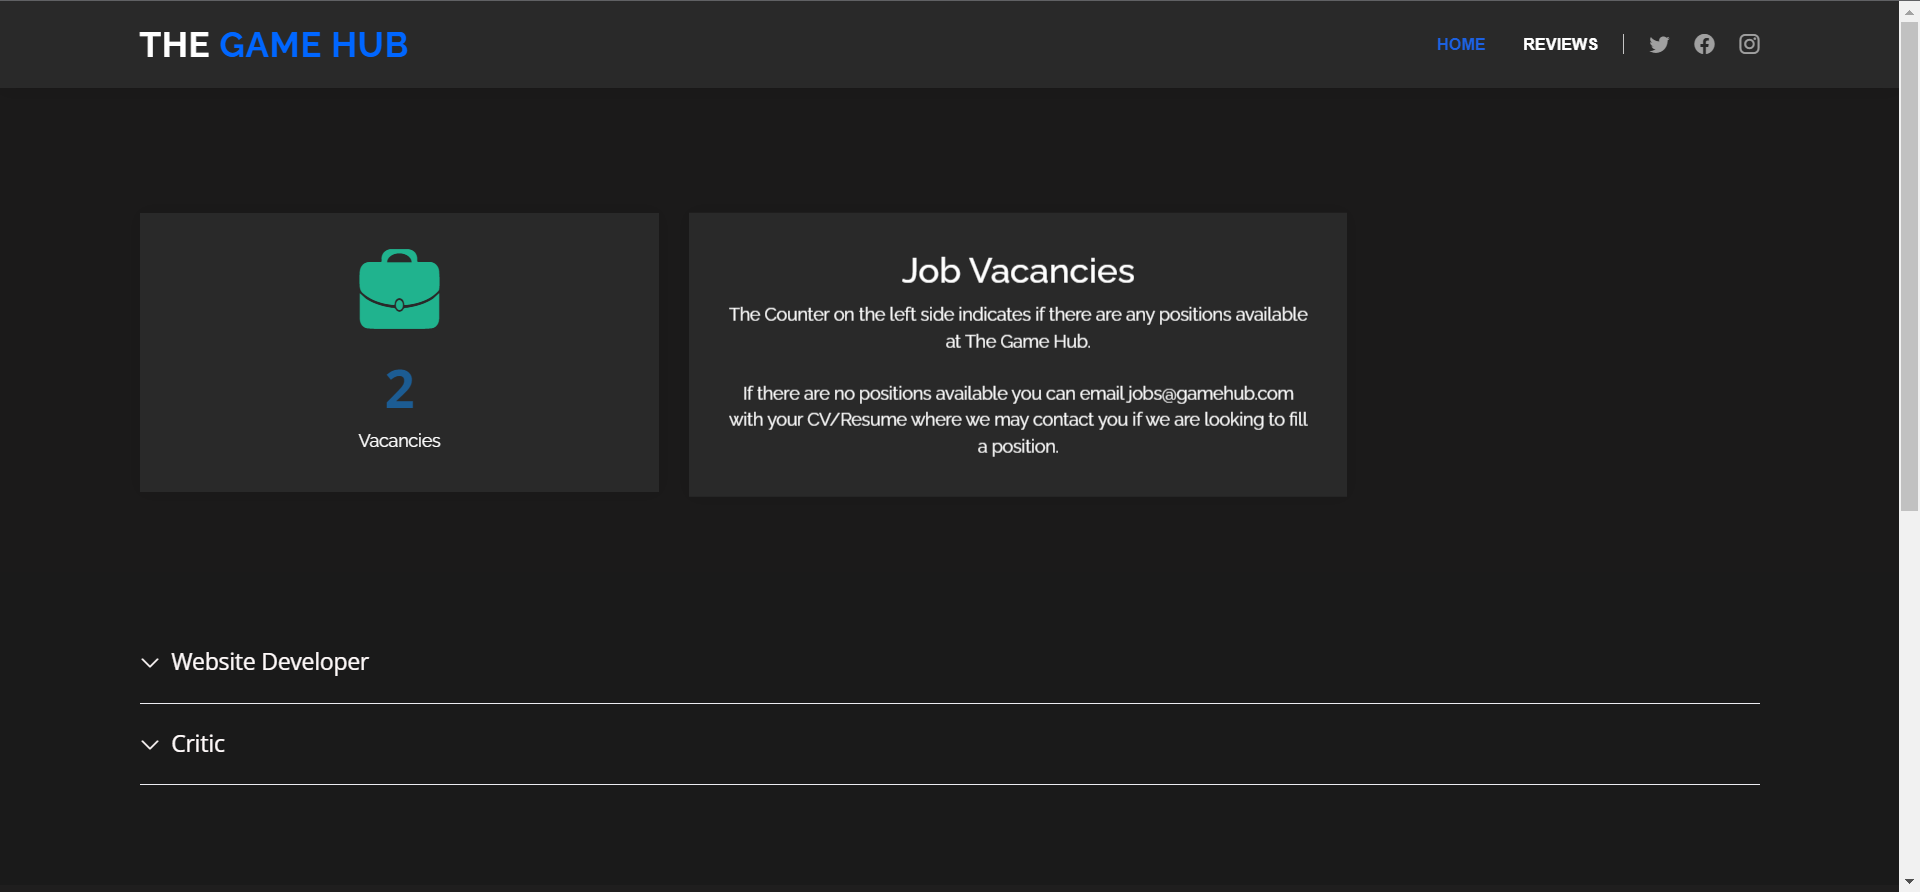Expand the Critic job title
Screen dimensions: 1920x892
(198, 744)
